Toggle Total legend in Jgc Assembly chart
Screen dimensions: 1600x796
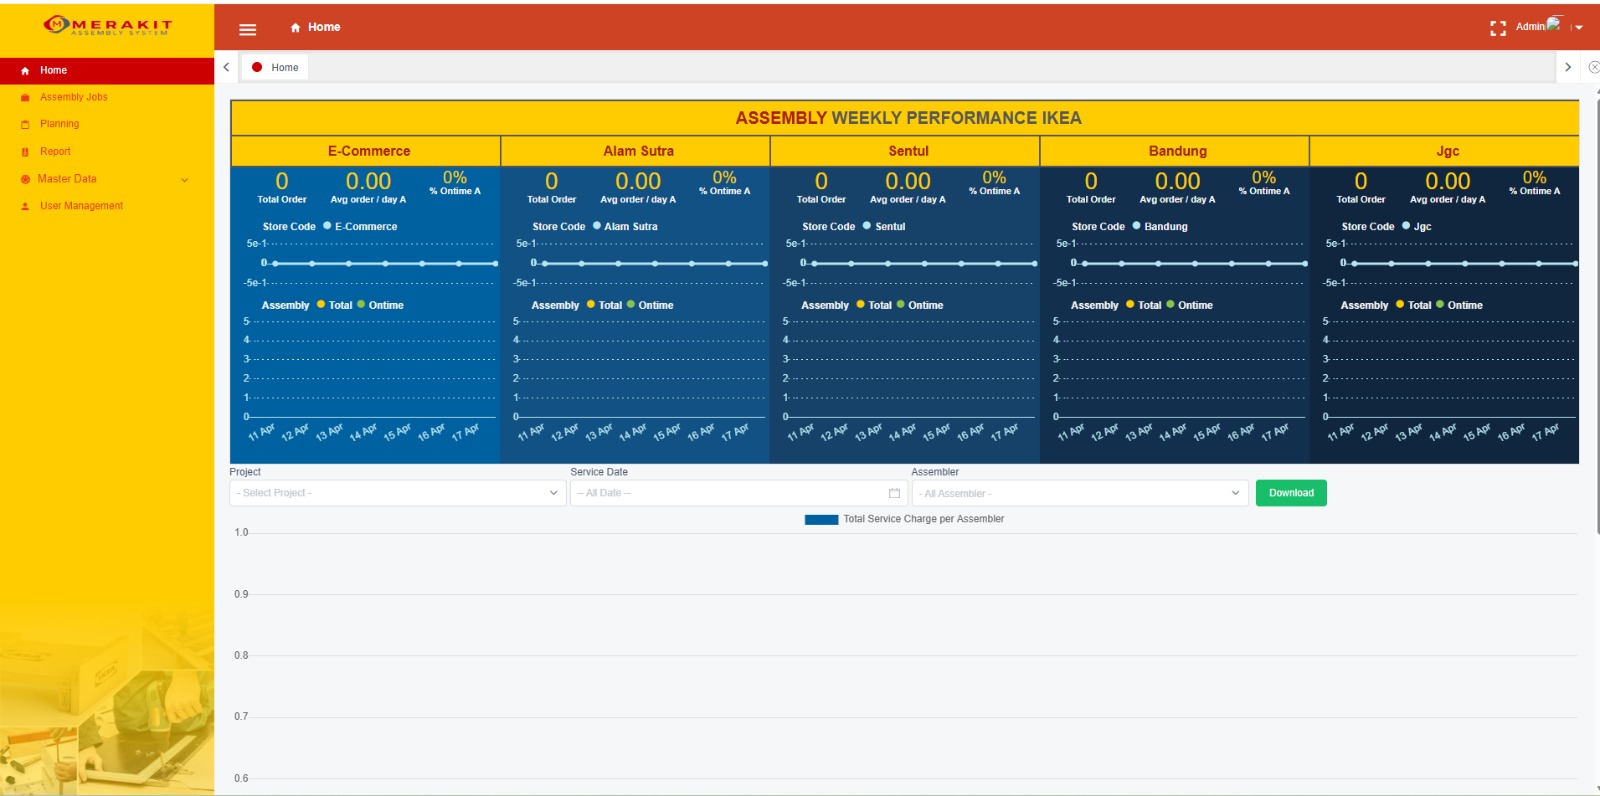[1414, 305]
